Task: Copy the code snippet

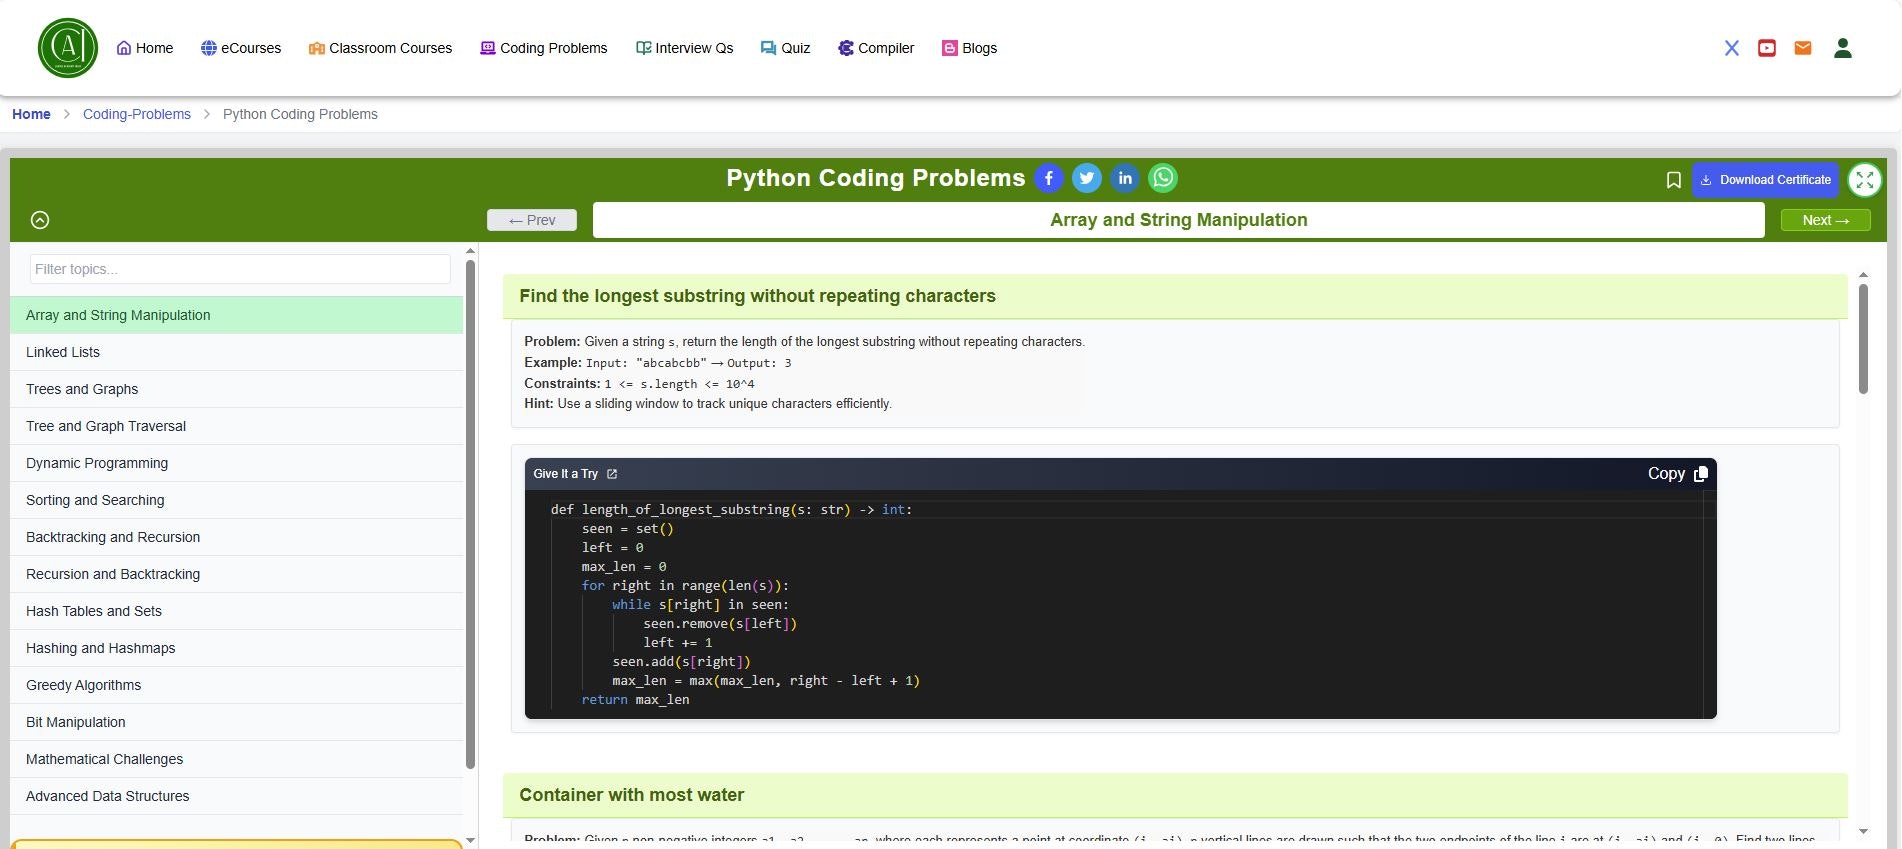Action: click(1678, 474)
